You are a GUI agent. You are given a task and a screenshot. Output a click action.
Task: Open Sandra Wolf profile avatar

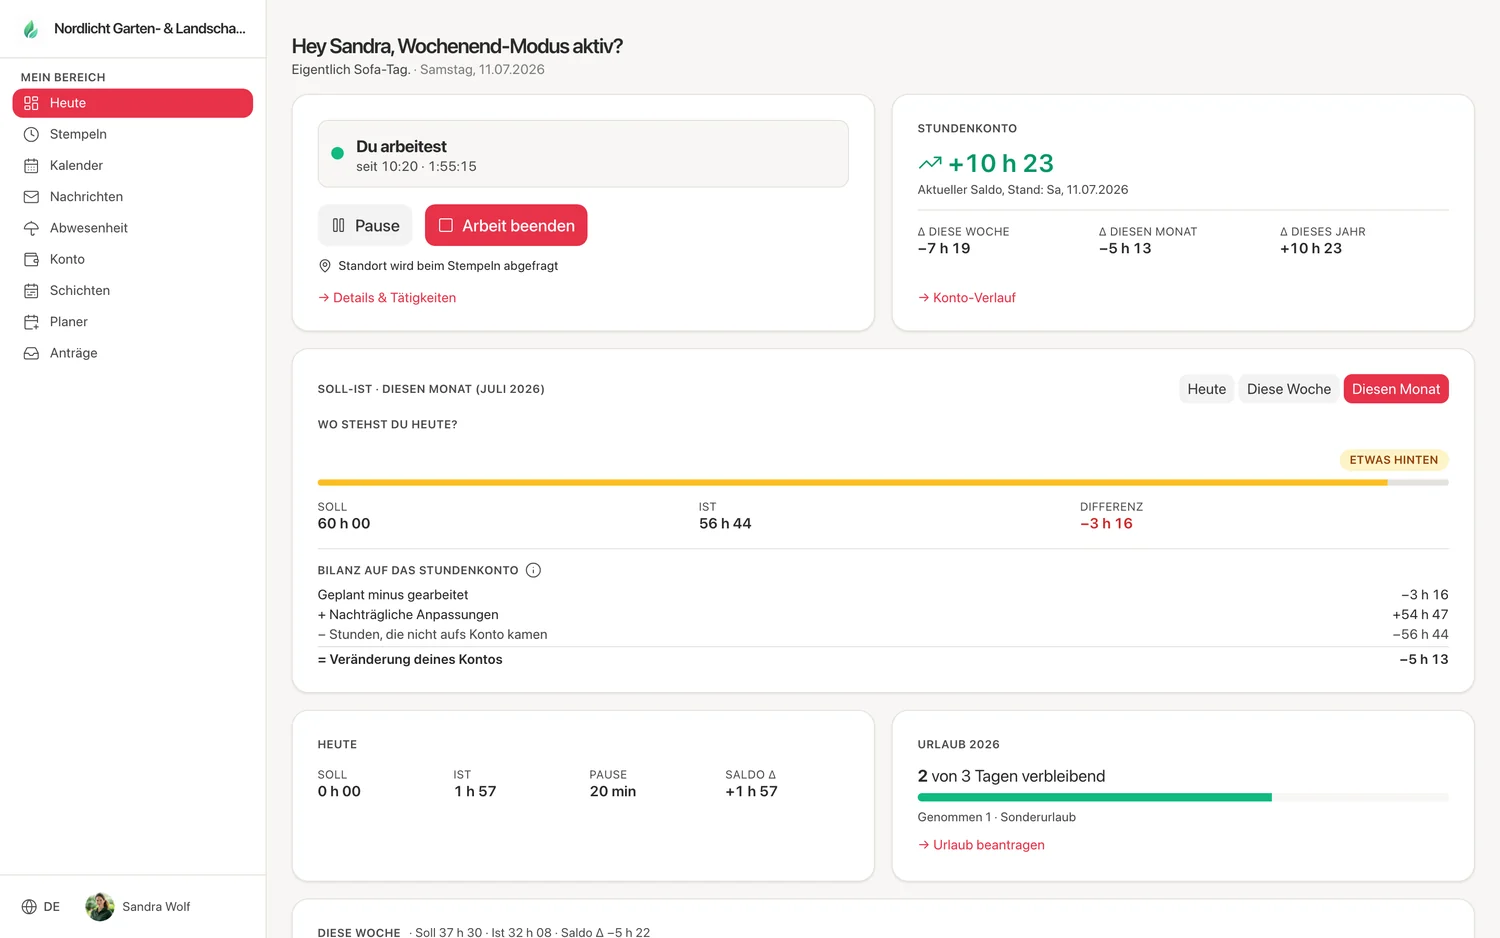click(x=100, y=907)
